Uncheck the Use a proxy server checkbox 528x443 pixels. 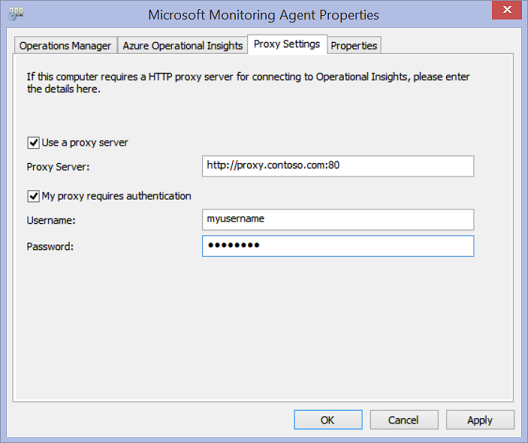click(x=33, y=142)
